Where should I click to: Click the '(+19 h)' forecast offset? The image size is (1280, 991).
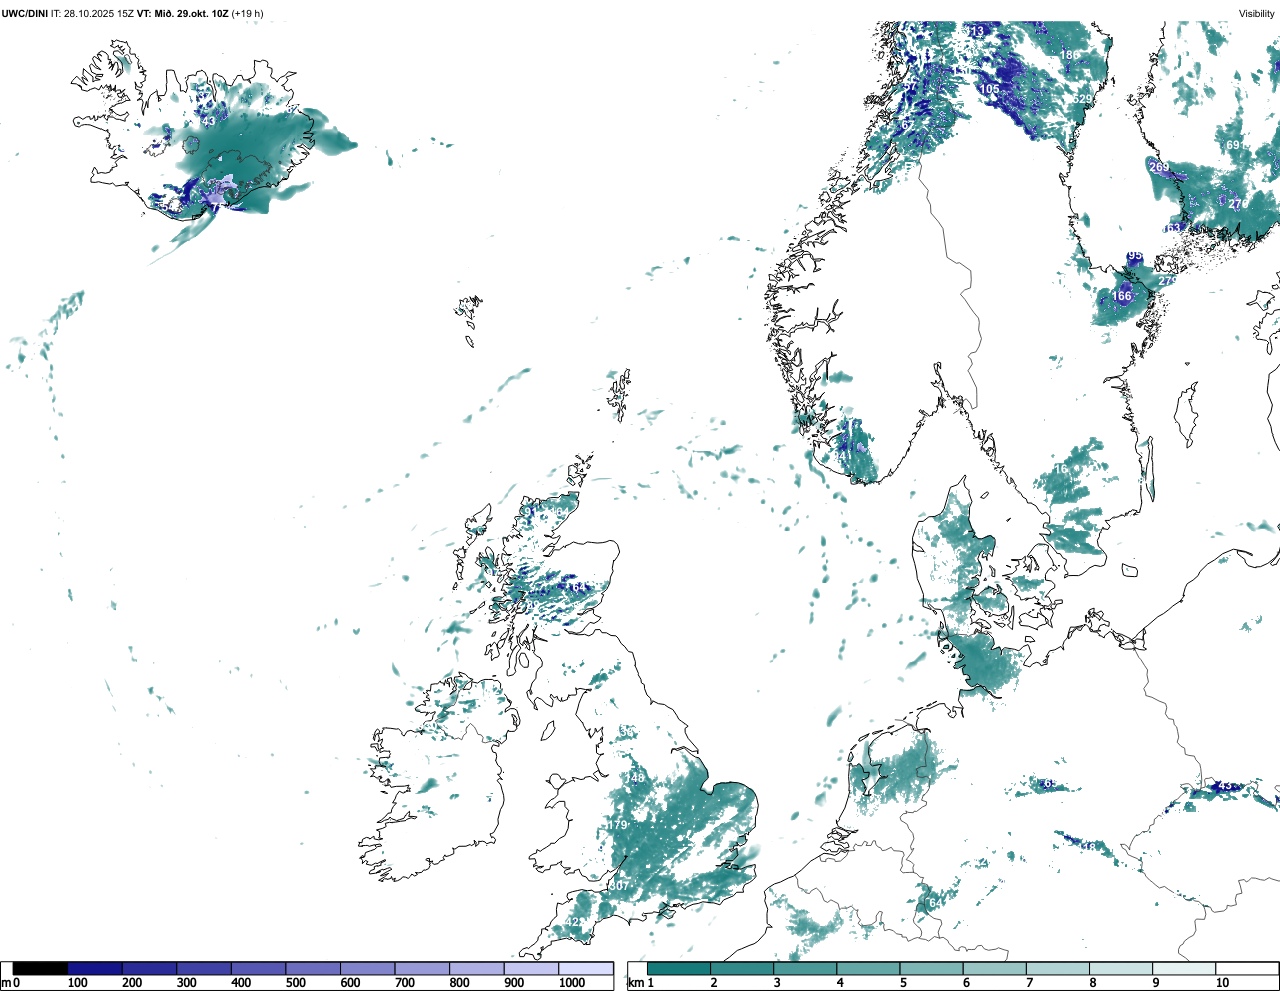(248, 14)
